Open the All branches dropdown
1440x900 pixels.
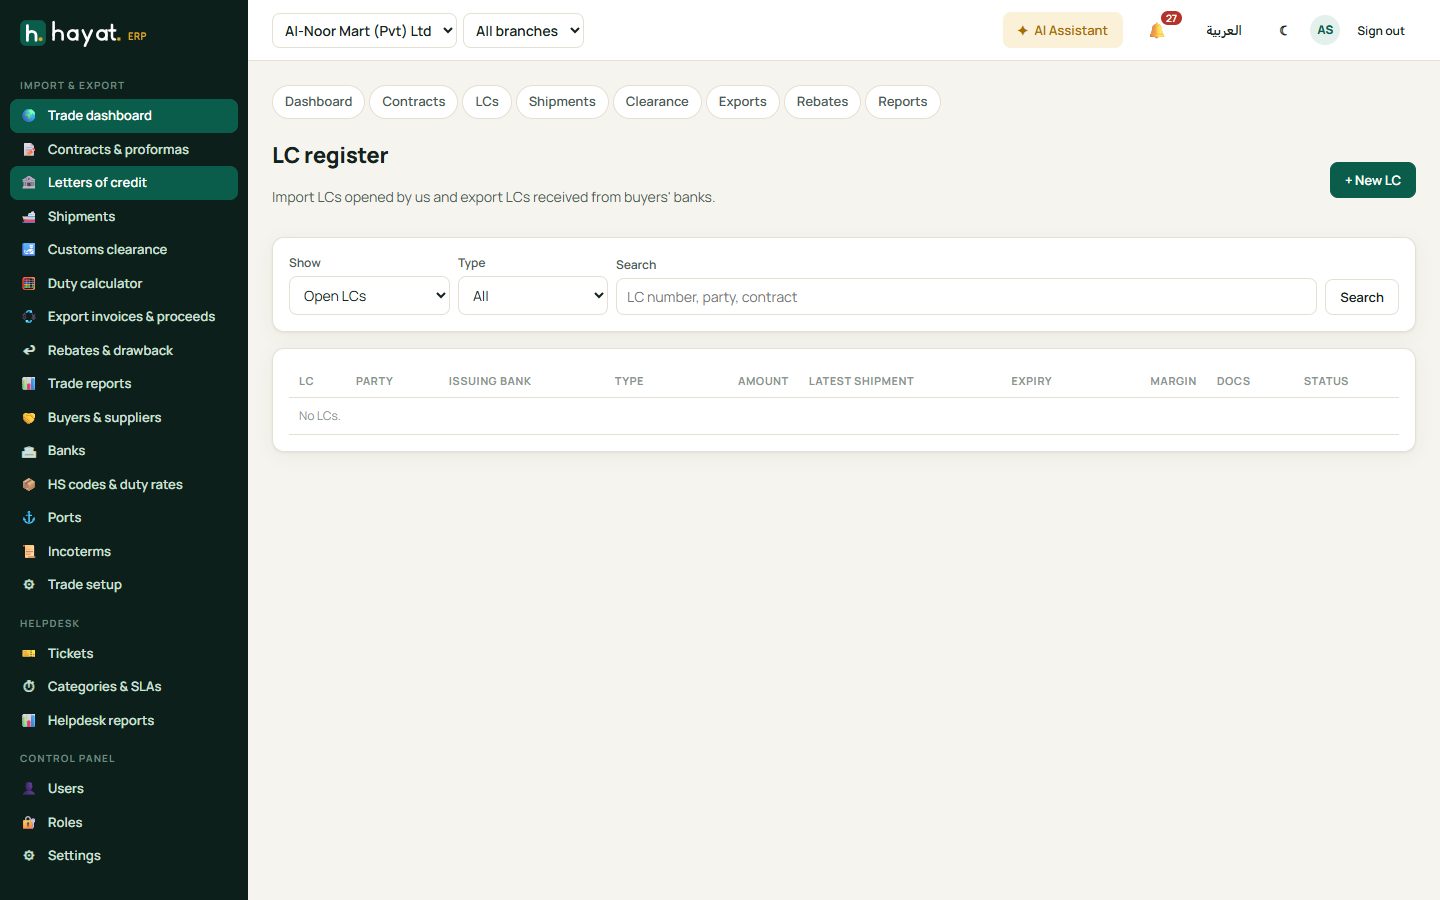click(x=523, y=31)
